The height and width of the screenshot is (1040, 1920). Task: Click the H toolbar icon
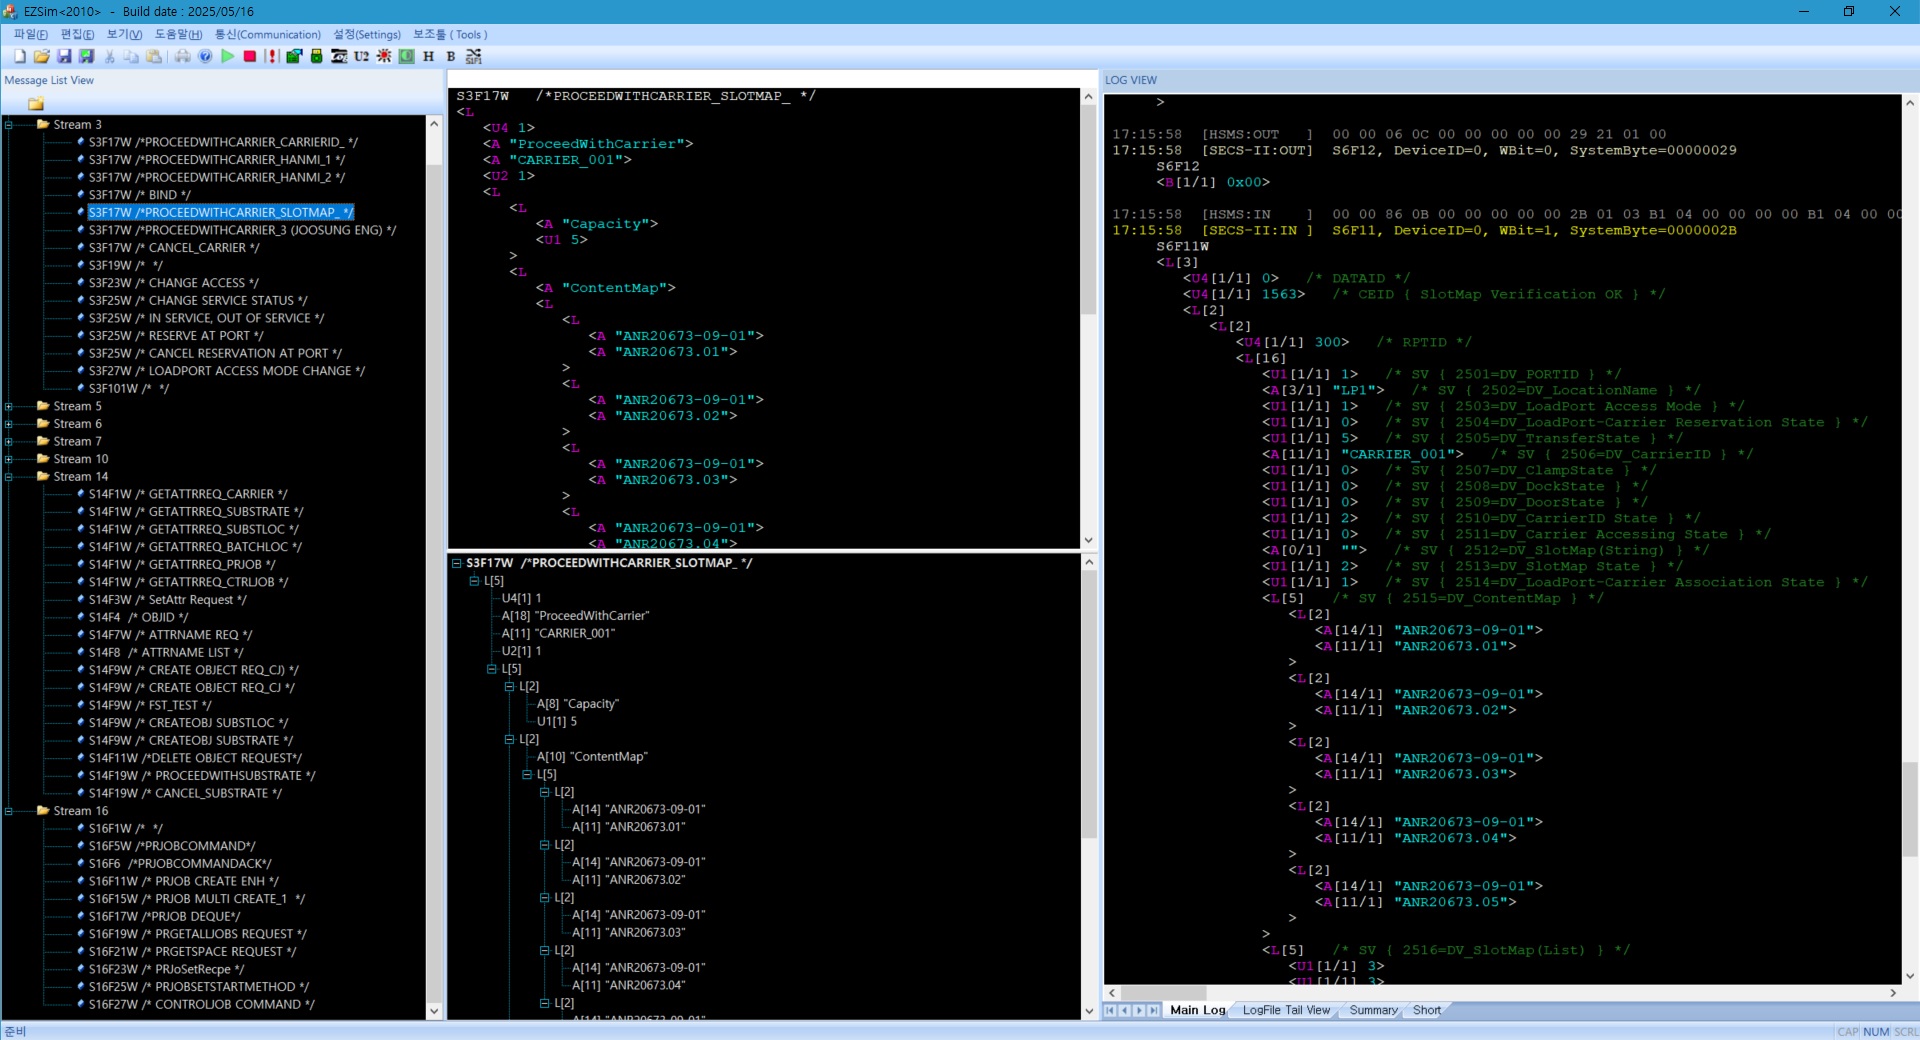(428, 56)
